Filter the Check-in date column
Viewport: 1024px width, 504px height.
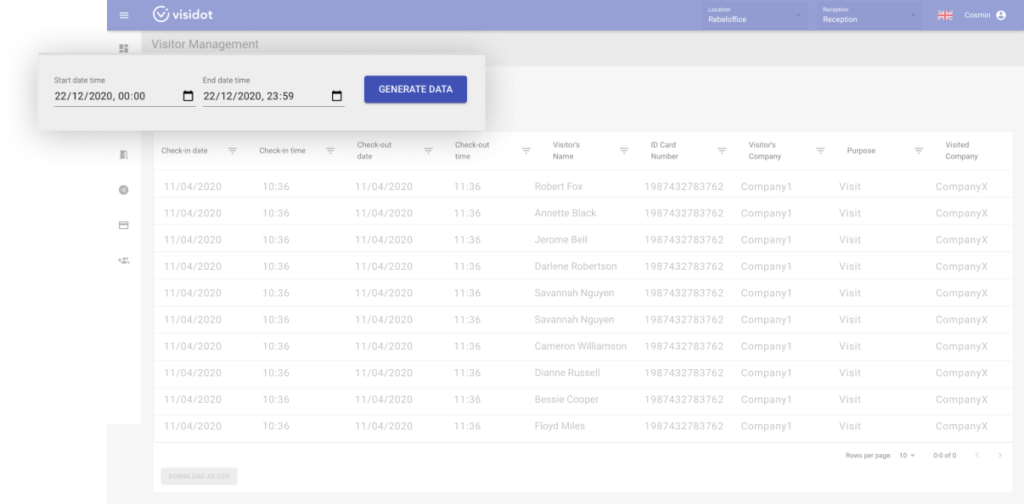coord(232,151)
